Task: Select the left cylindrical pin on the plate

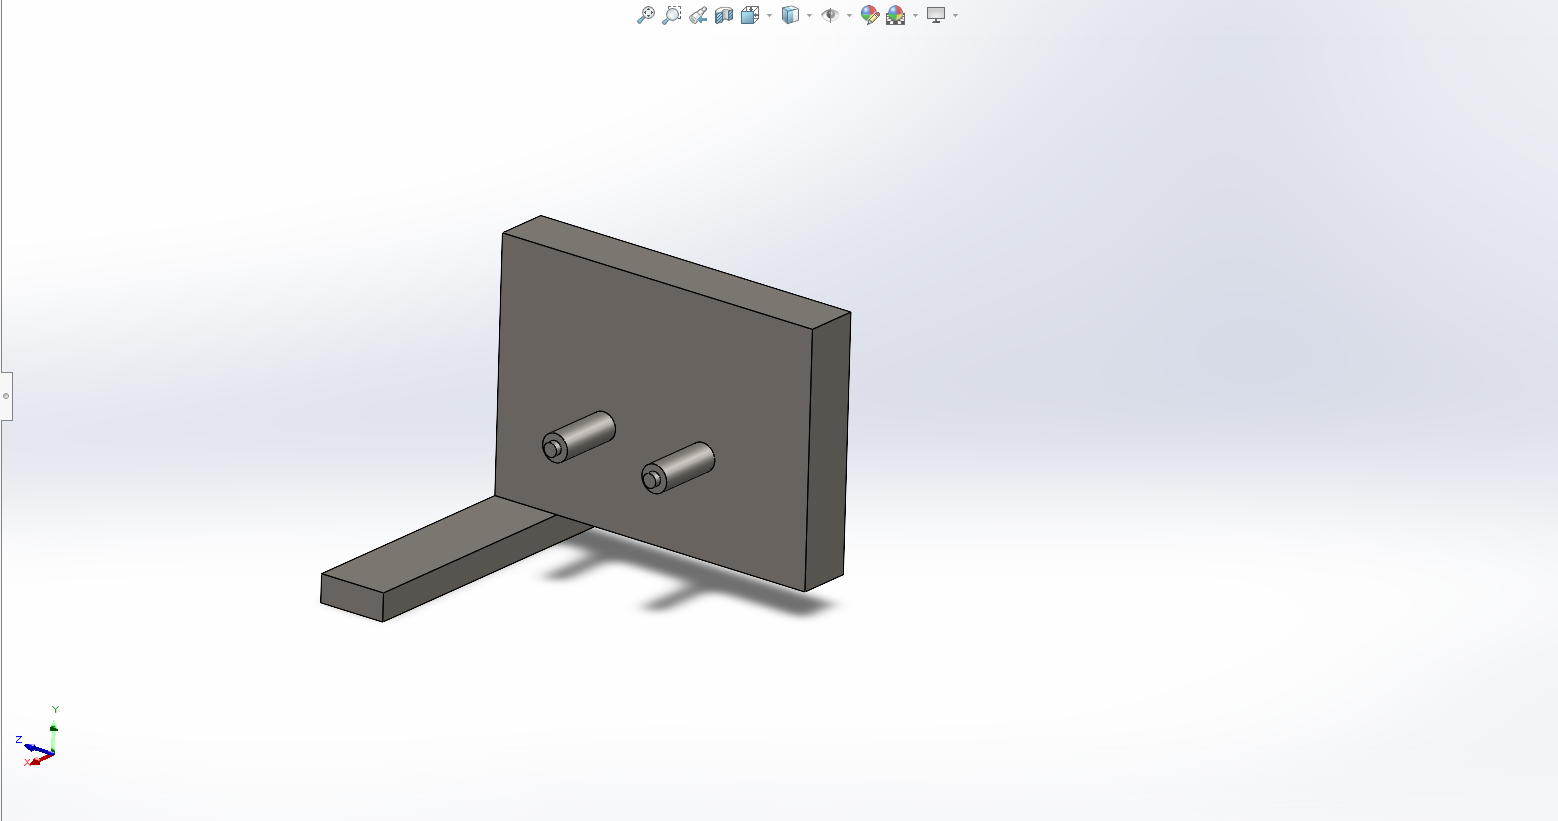Action: [x=585, y=433]
